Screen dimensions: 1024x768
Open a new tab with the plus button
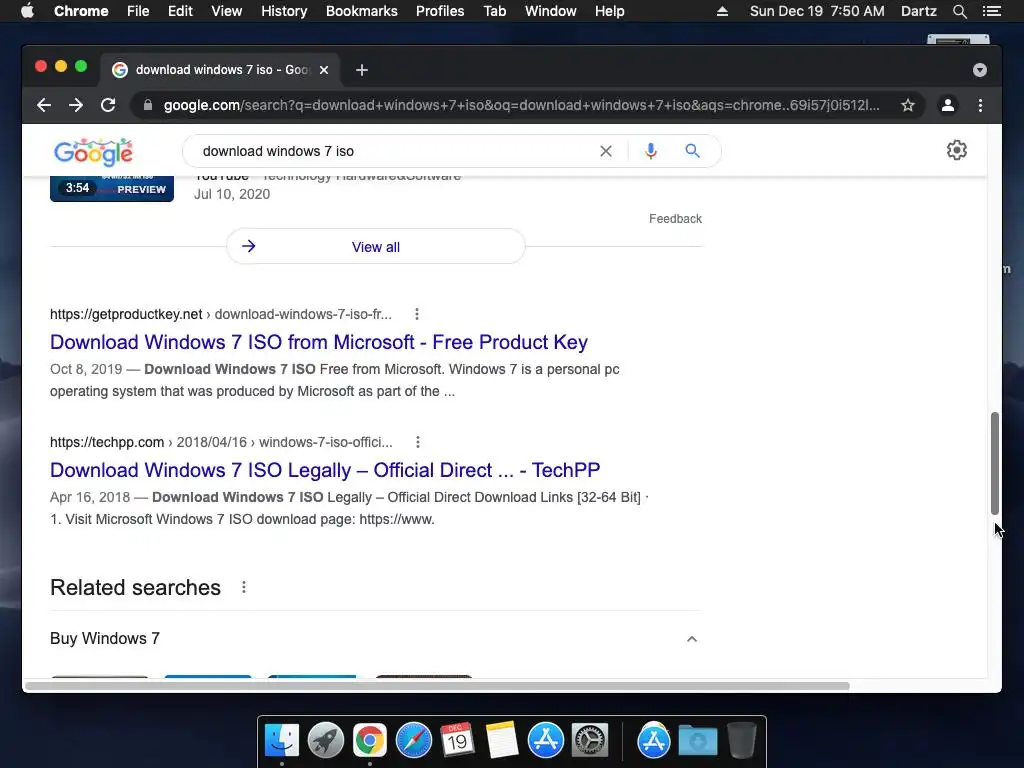click(x=362, y=70)
